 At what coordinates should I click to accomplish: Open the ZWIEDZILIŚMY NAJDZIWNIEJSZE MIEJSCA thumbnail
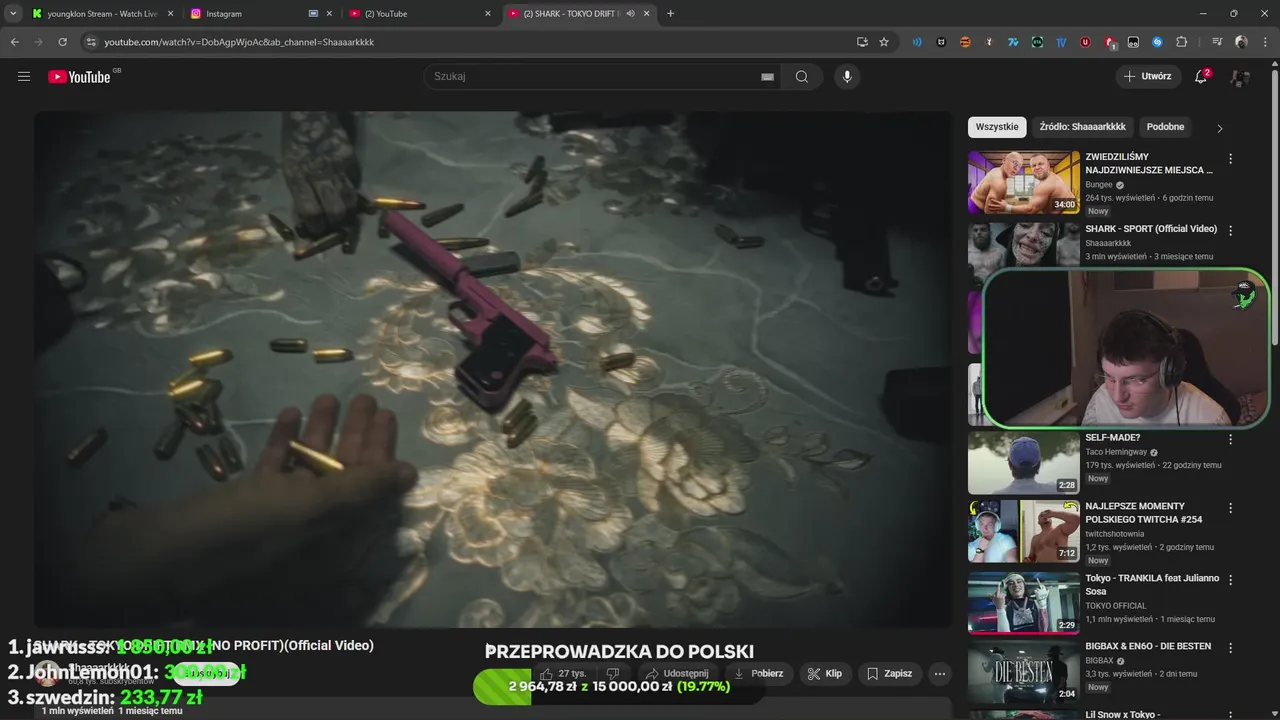click(x=1024, y=182)
